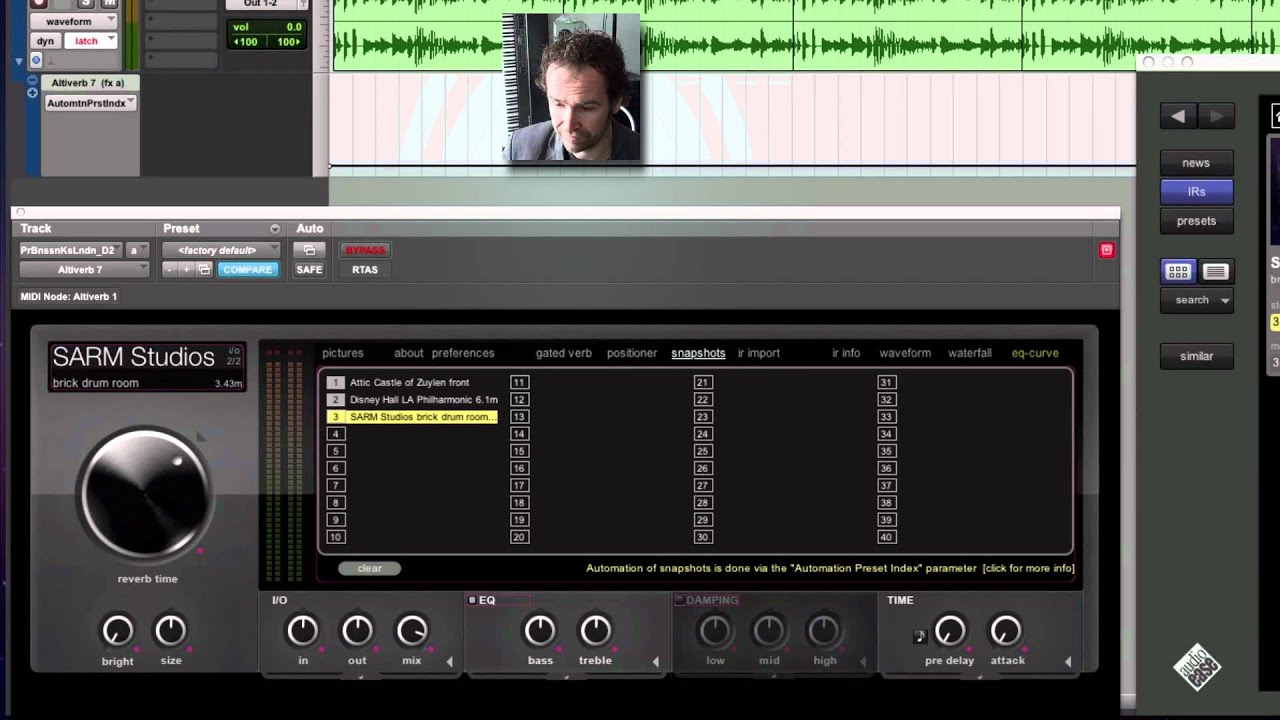1280x720 pixels.
Task: Open the search dropdown in IR browser
Action: [x=1197, y=300]
